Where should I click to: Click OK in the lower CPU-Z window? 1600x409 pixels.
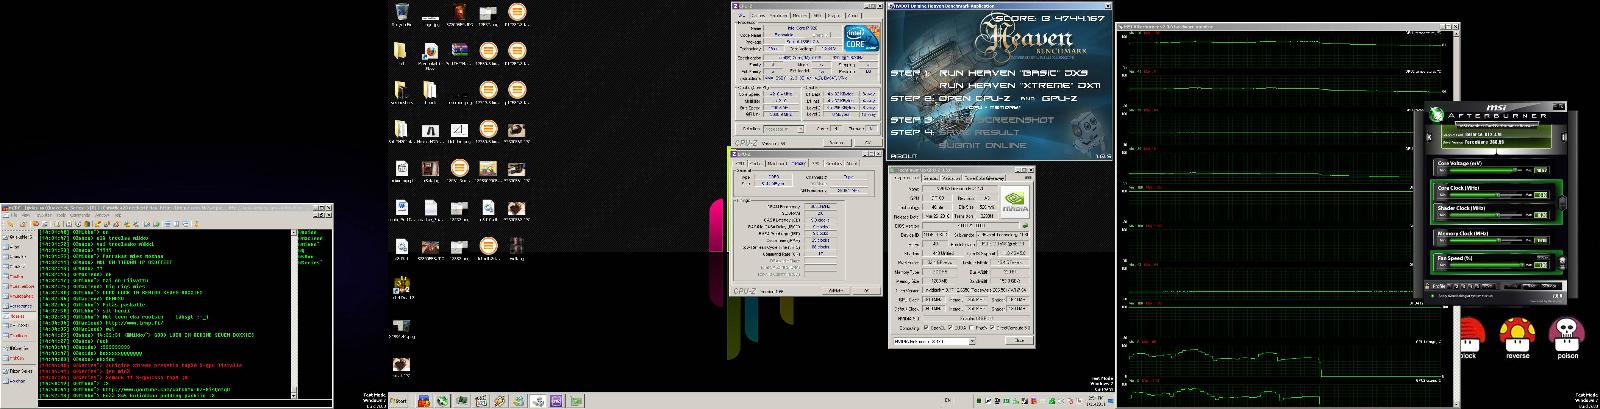[864, 291]
